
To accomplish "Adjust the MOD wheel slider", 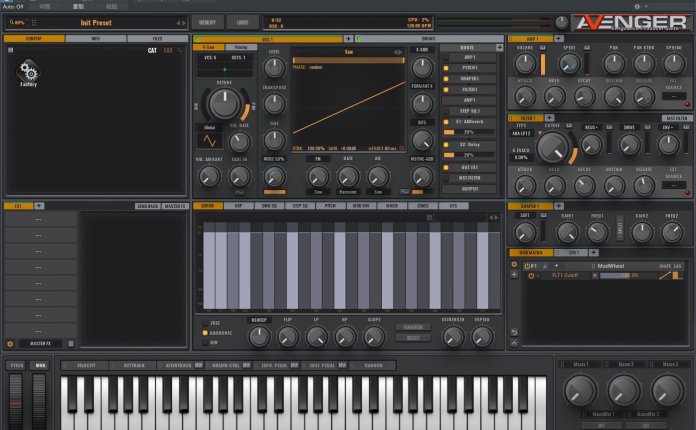I will 40,398.
